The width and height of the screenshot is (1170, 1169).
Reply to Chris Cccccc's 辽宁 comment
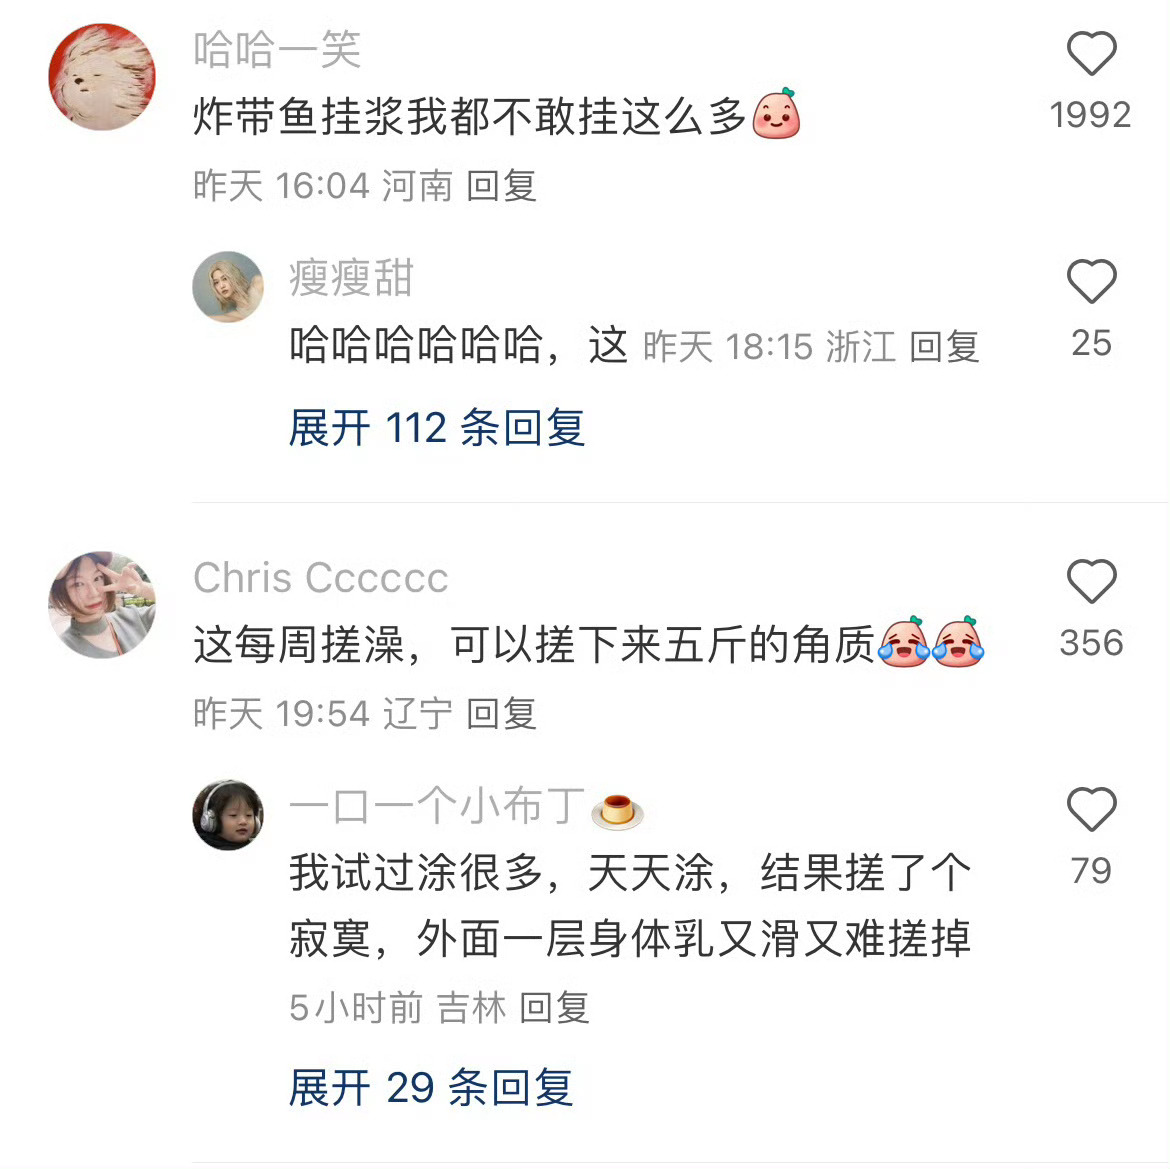pyautogui.click(x=501, y=714)
